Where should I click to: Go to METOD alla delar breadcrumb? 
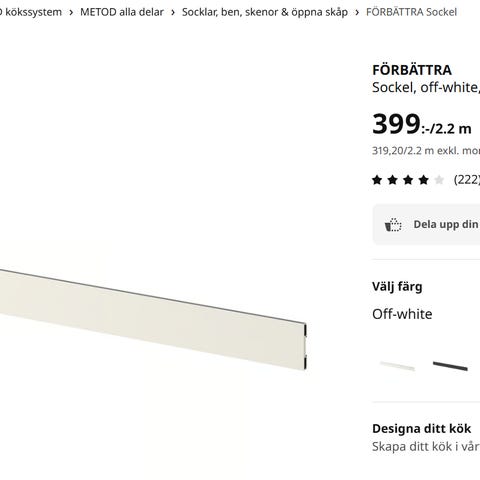tap(122, 12)
